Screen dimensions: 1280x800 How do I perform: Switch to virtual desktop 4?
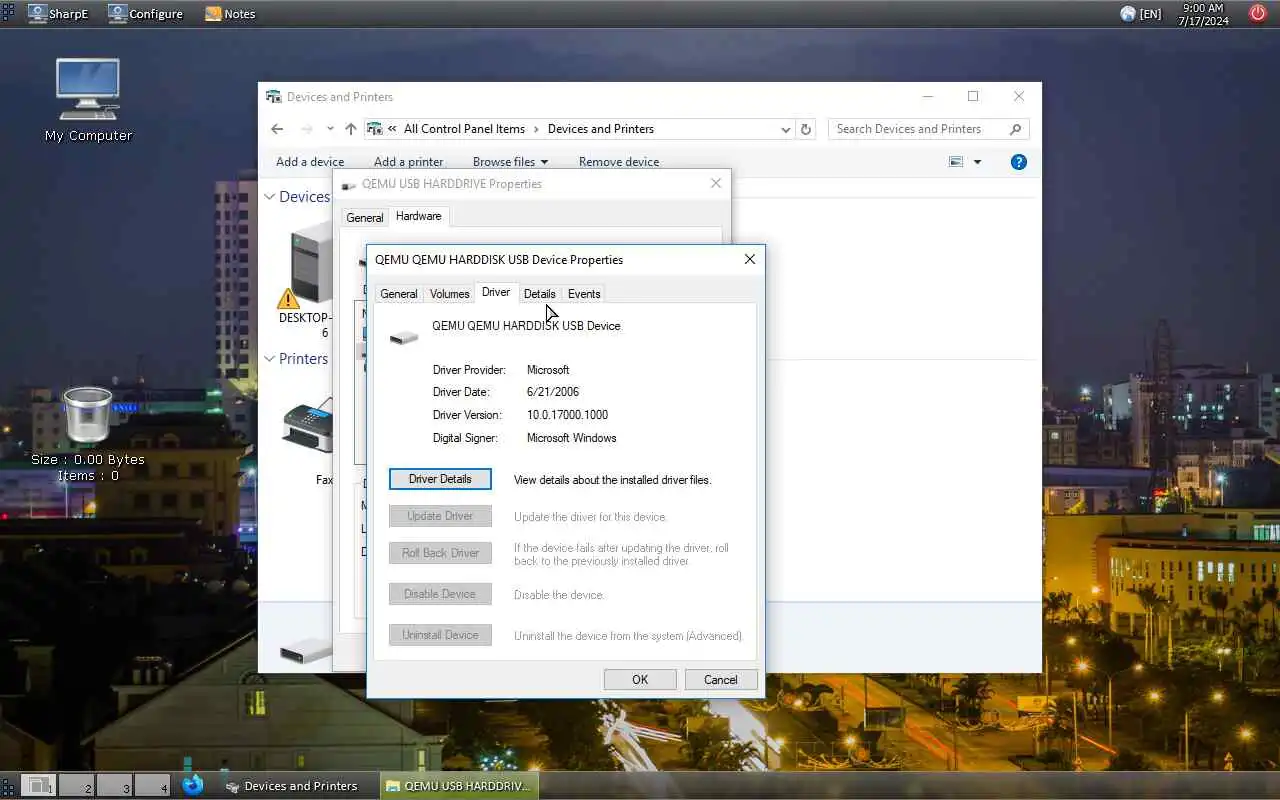click(153, 786)
